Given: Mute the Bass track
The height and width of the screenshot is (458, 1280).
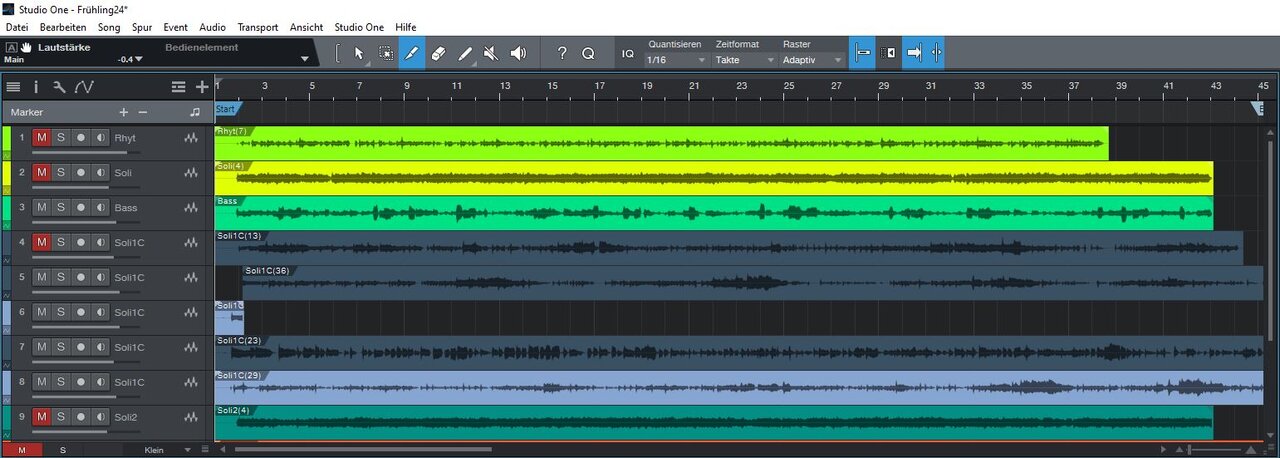Looking at the screenshot, I should (x=42, y=207).
